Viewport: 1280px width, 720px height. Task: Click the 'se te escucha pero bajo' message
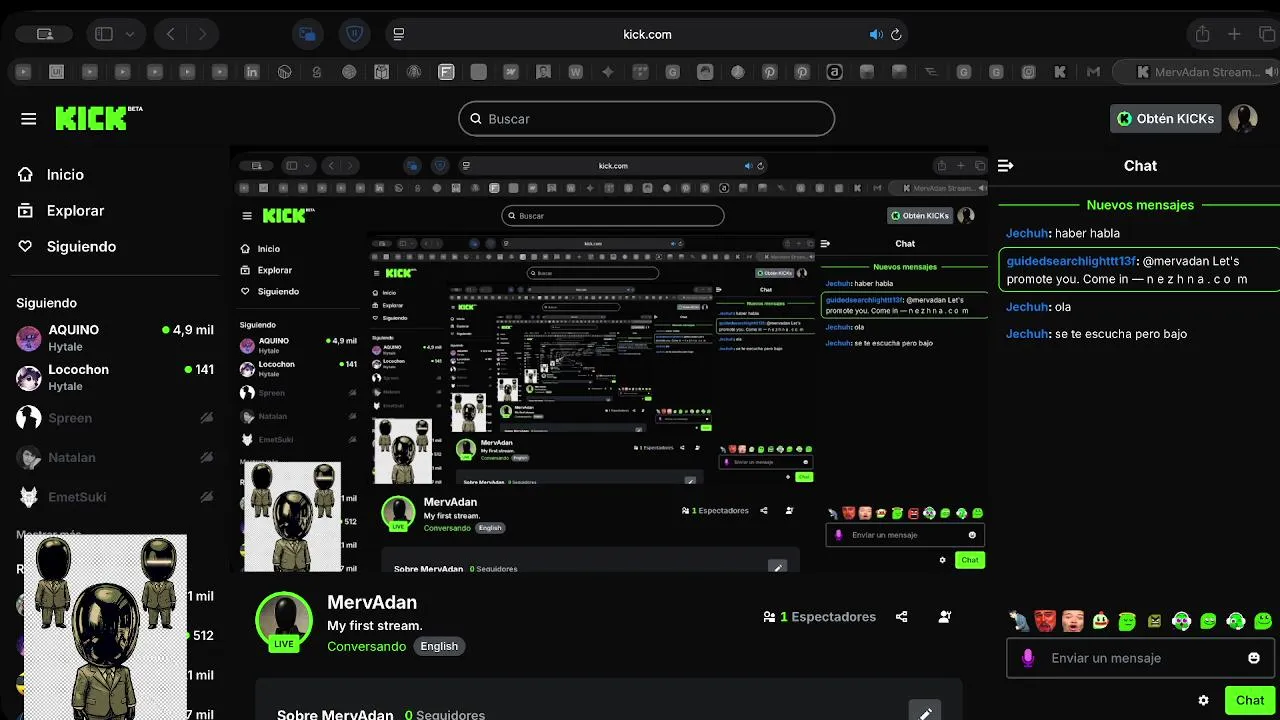tap(1119, 334)
